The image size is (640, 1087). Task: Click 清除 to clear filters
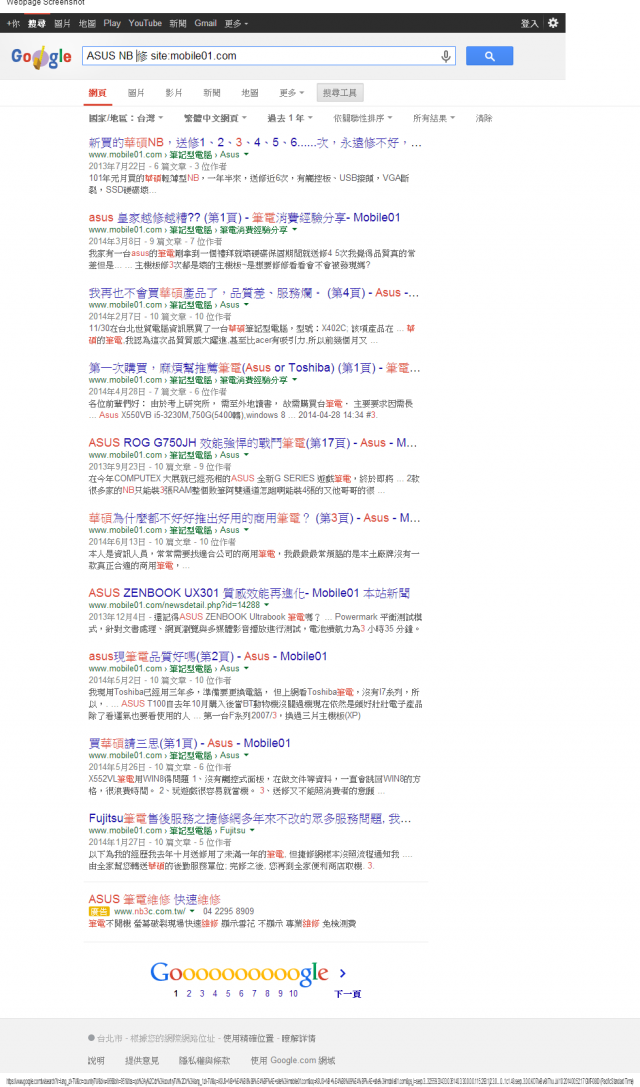tap(484, 118)
